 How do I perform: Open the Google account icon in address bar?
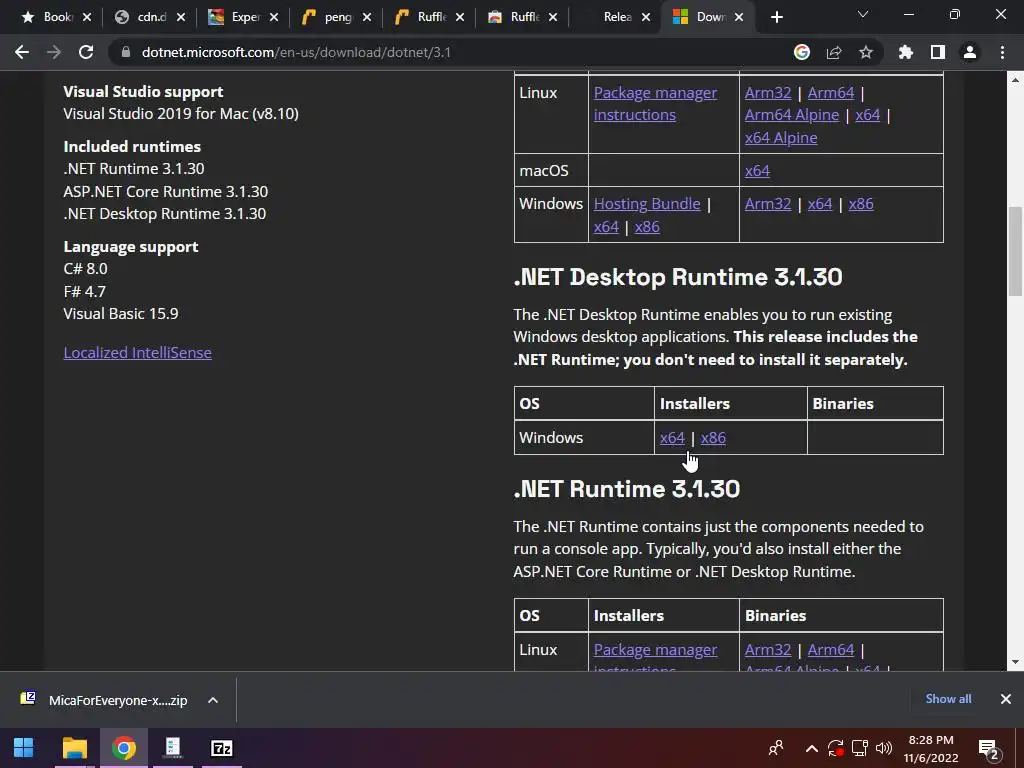pos(802,52)
